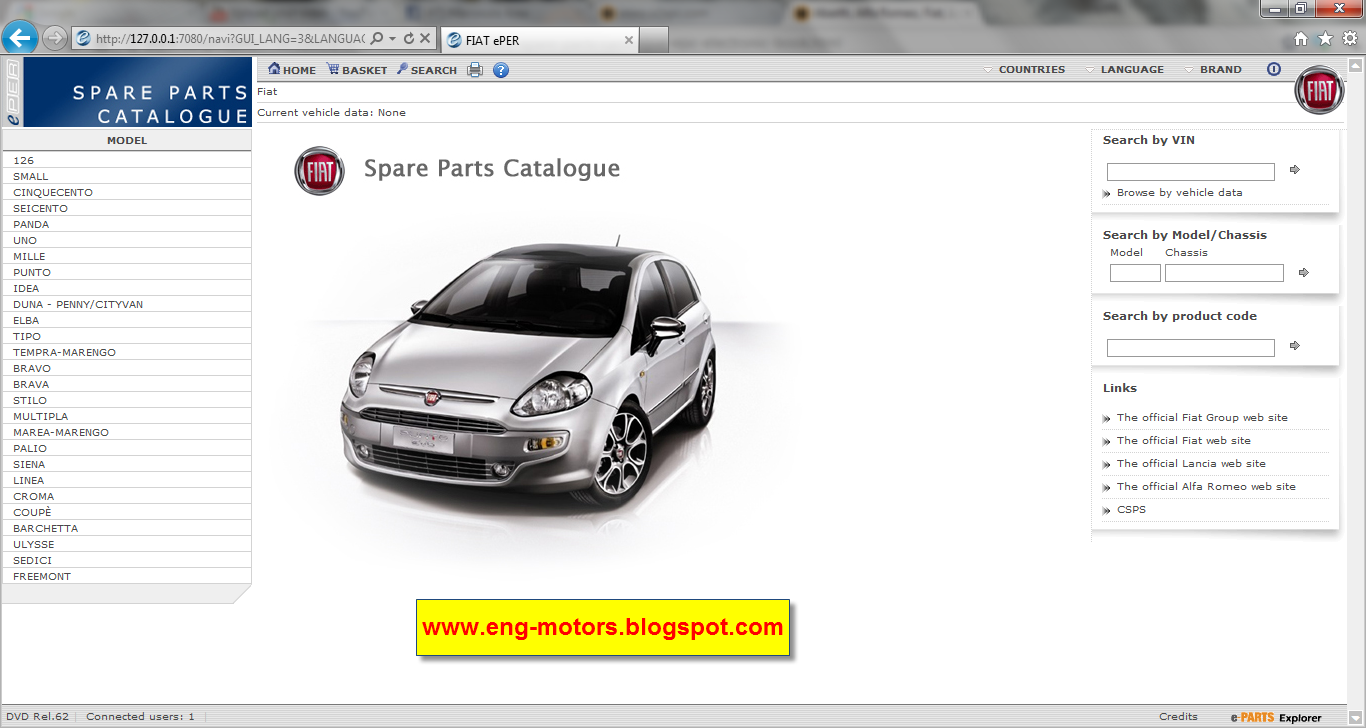Image resolution: width=1366 pixels, height=728 pixels.
Task: Select the 126 model
Action: 126,160
